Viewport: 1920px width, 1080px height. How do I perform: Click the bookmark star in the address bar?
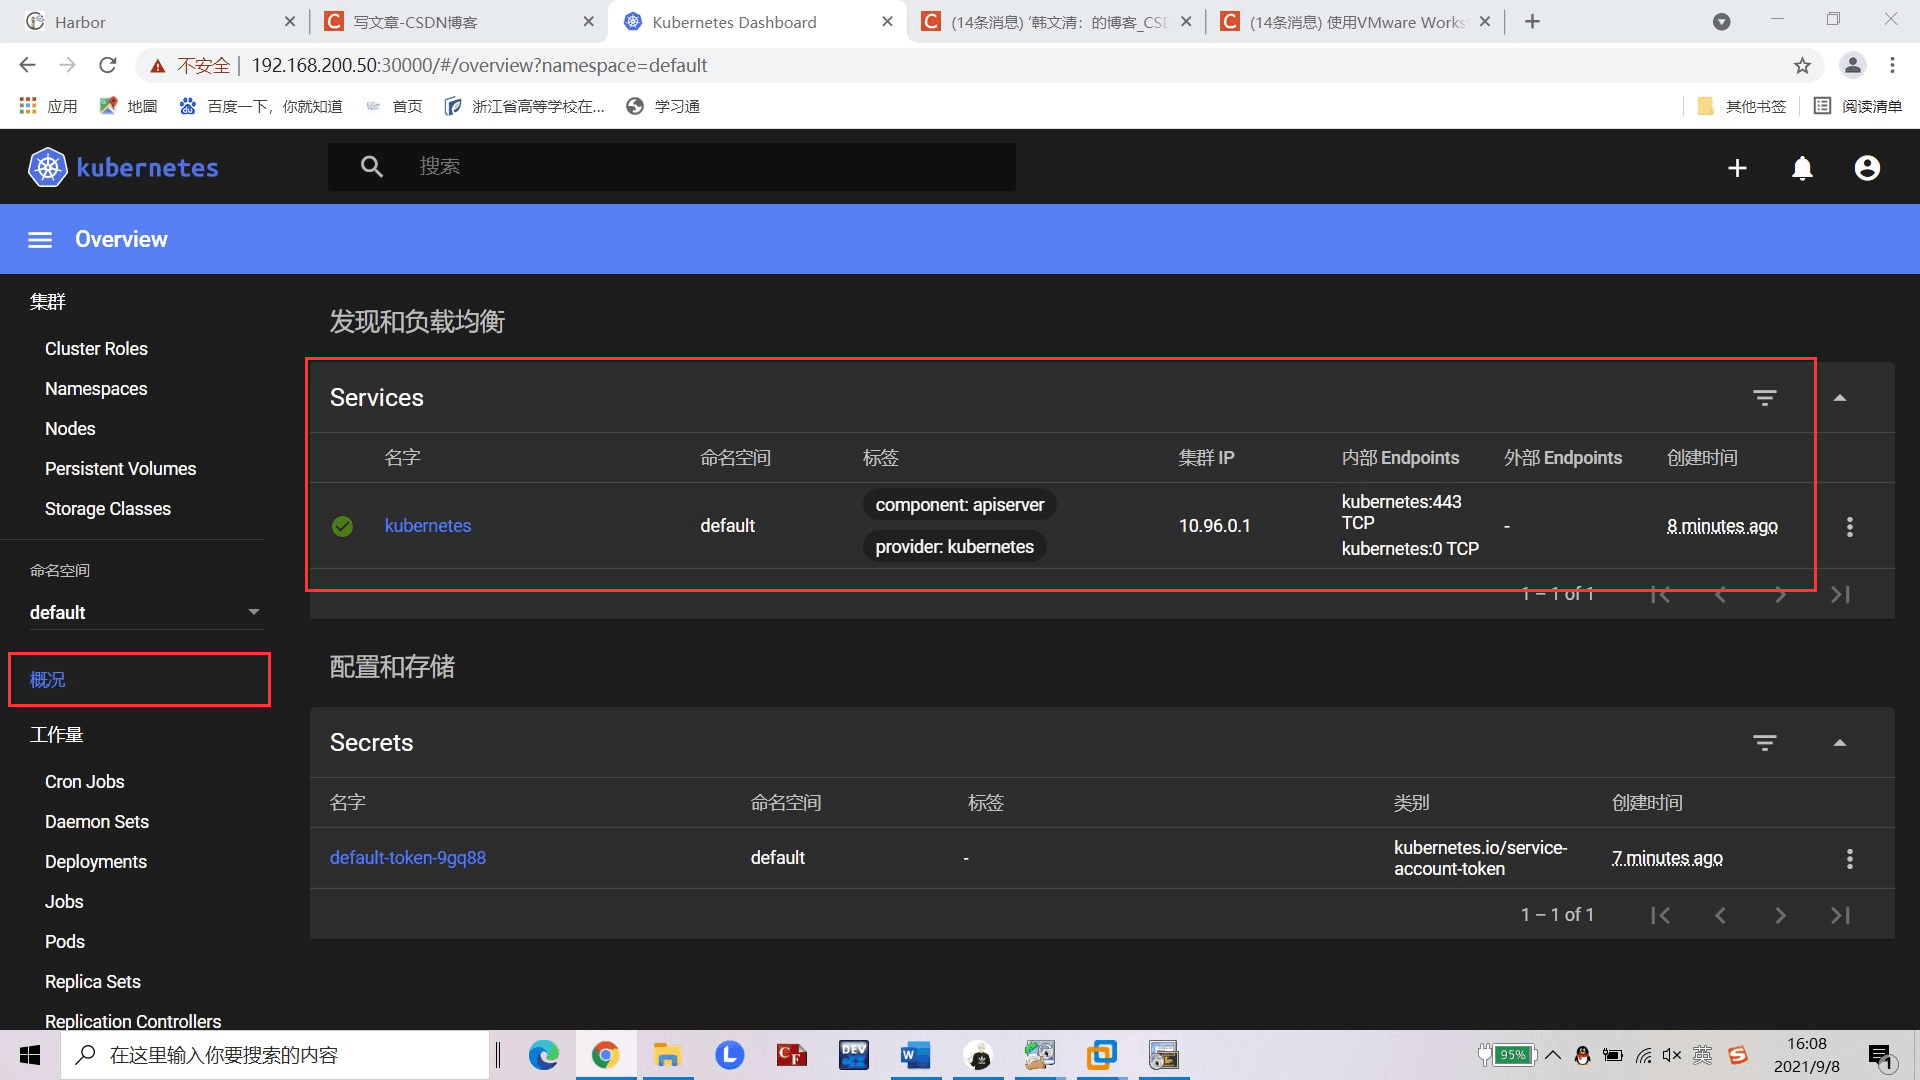coord(1803,65)
